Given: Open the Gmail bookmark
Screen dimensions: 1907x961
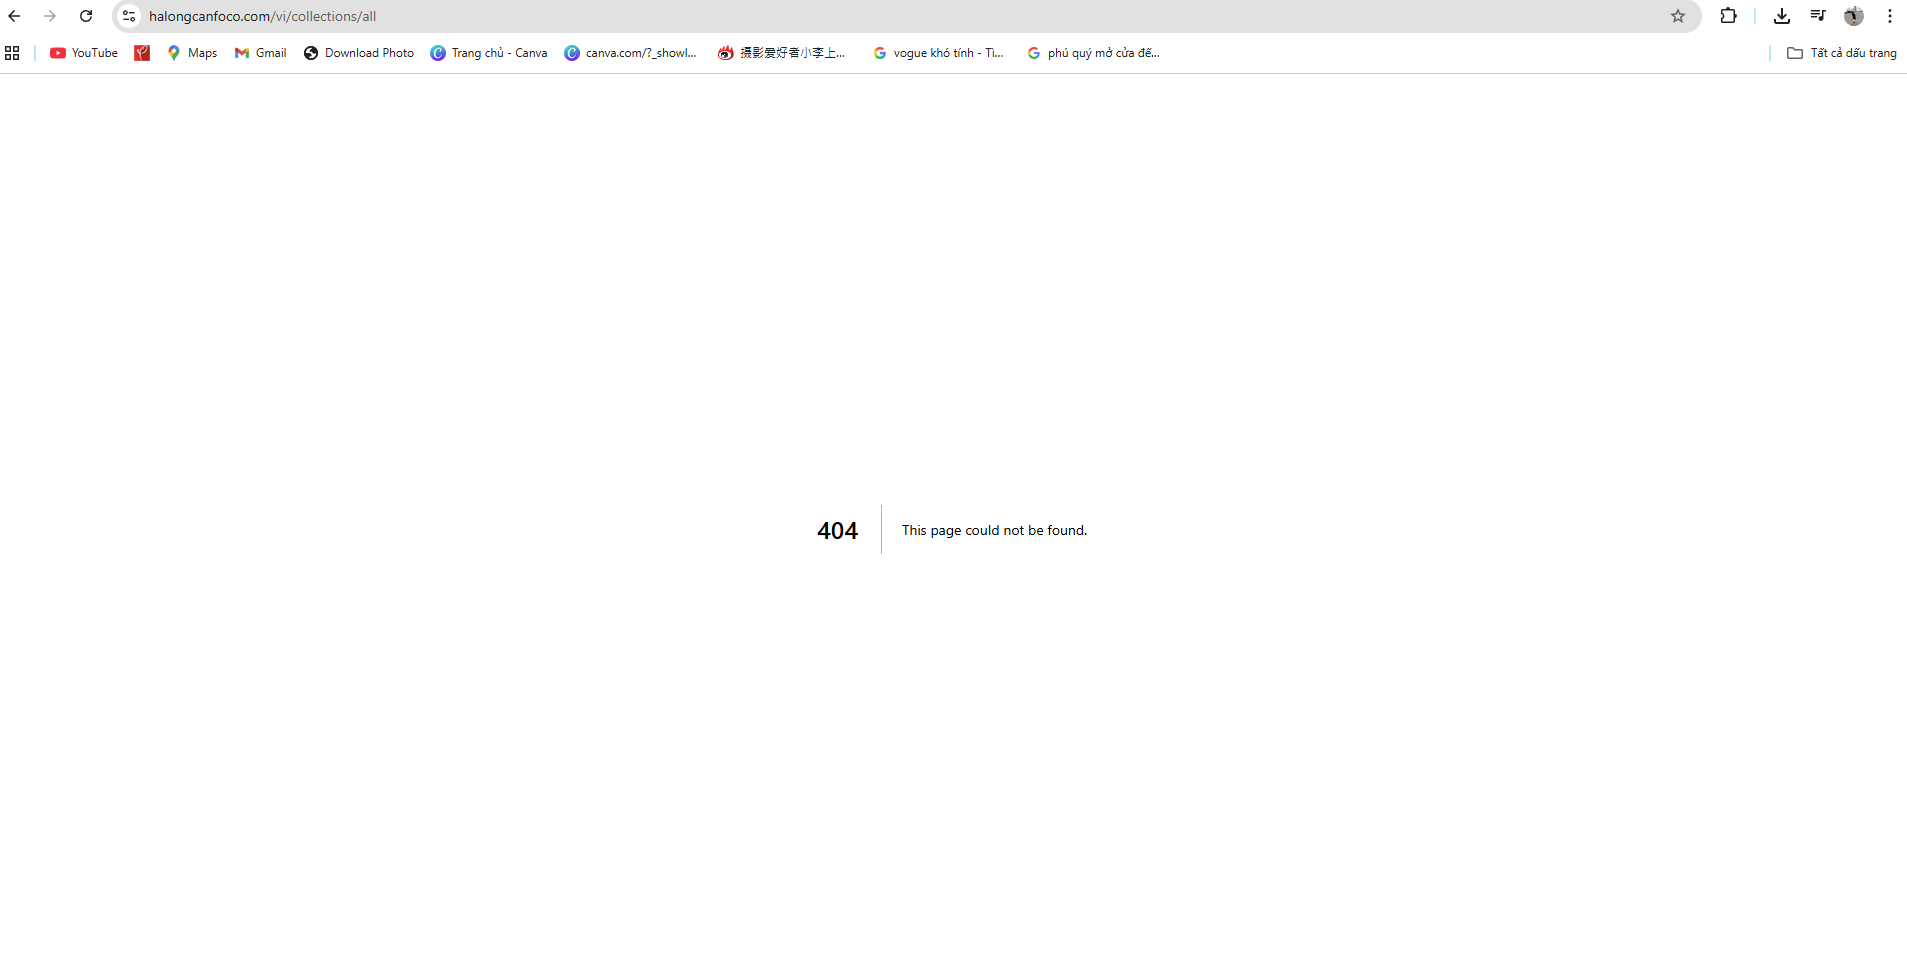Looking at the screenshot, I should point(260,53).
